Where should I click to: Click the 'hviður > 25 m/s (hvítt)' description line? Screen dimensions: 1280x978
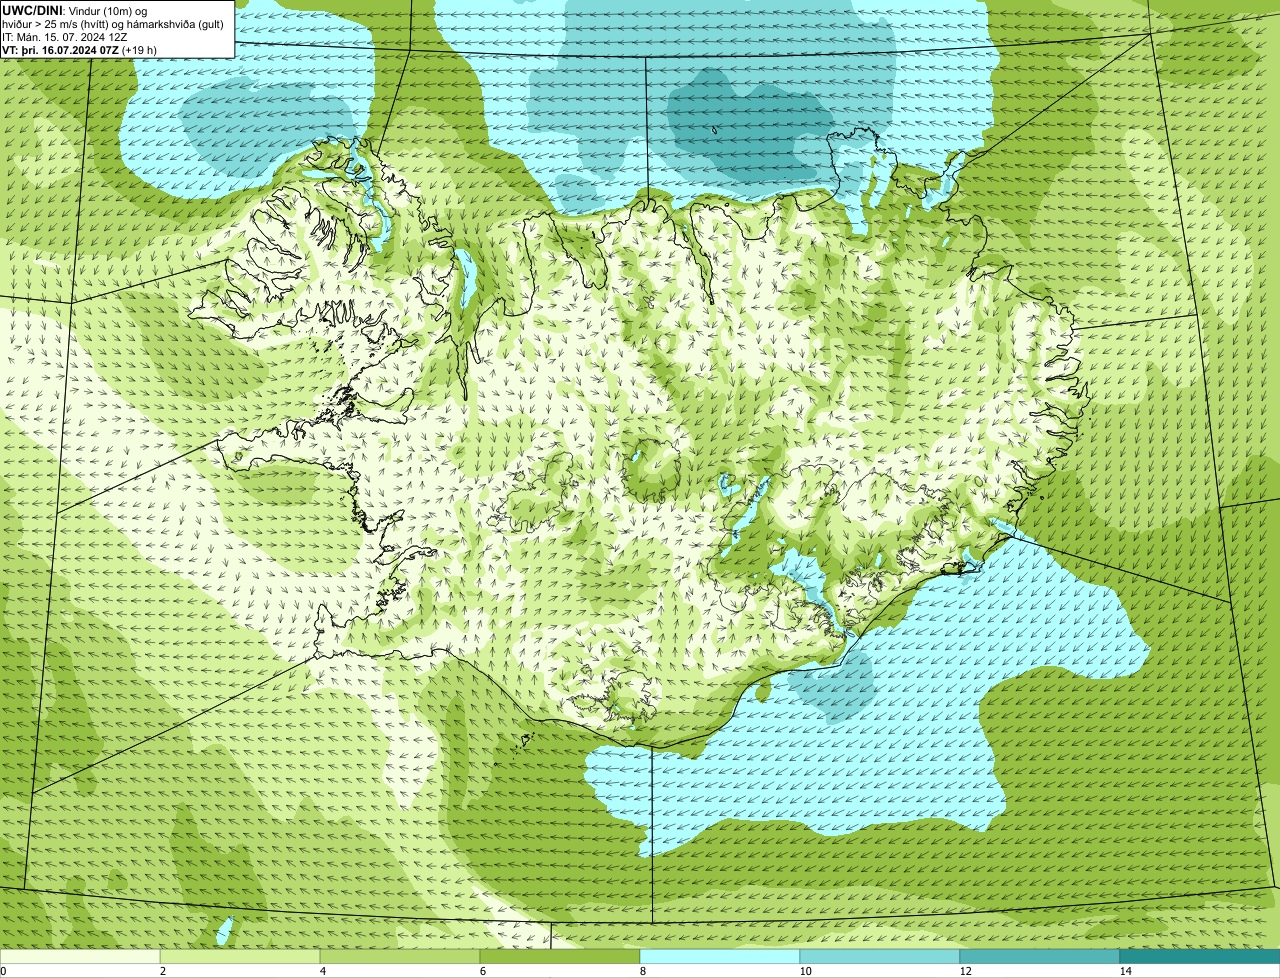pos(113,24)
